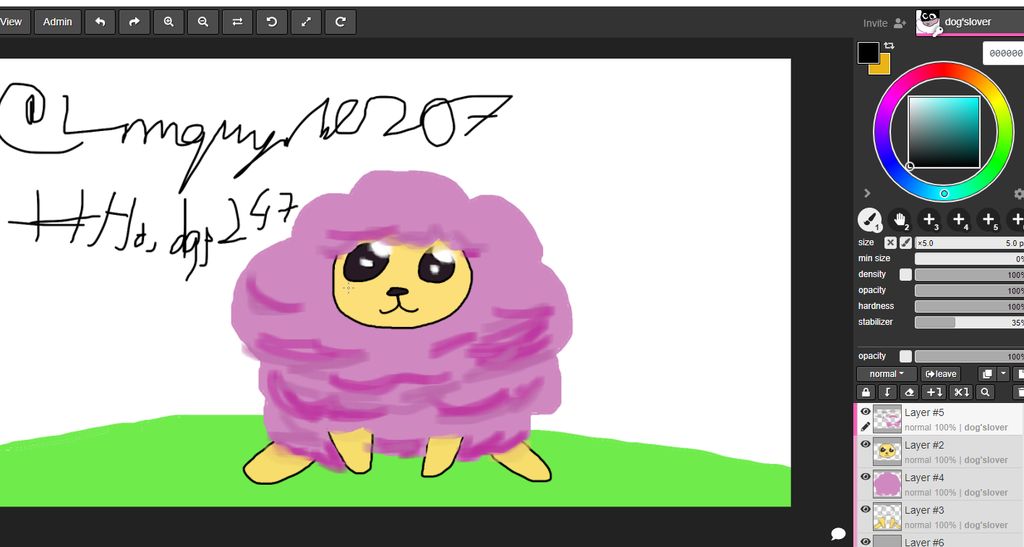Click the redo arrow in top toolbar
The height and width of the screenshot is (547, 1024).
coord(135,22)
